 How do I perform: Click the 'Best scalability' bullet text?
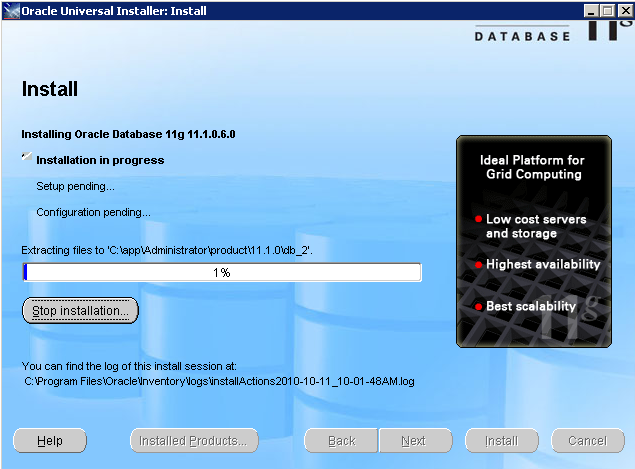pyautogui.click(x=531, y=306)
